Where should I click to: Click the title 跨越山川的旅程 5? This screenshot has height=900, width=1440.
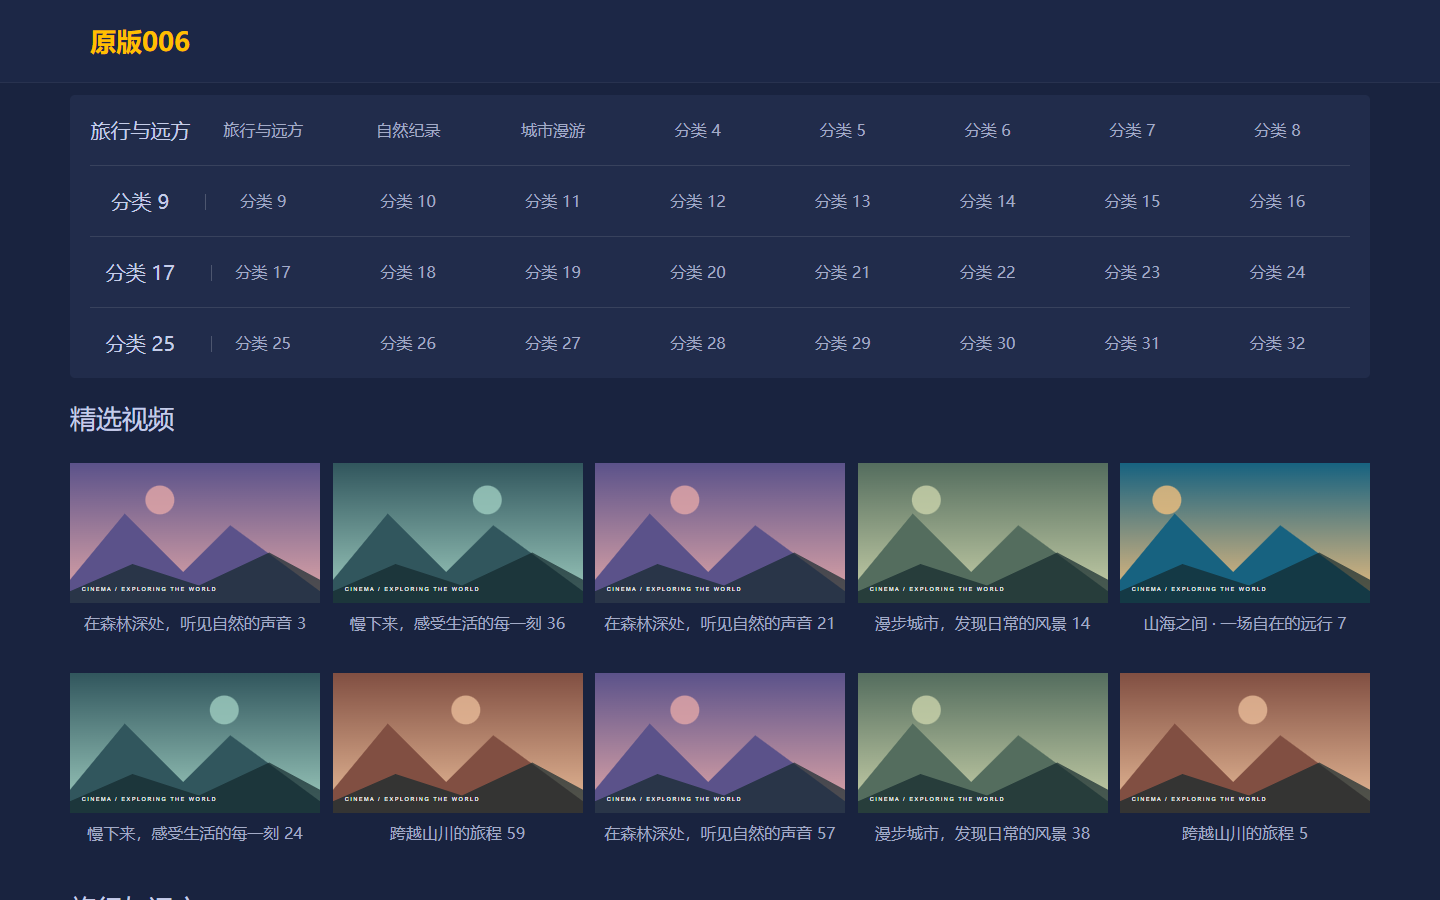click(x=1245, y=834)
